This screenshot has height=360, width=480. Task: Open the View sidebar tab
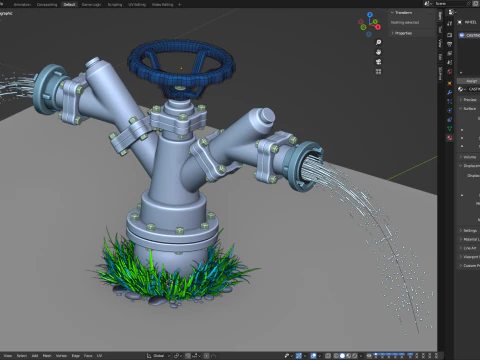coord(440,43)
